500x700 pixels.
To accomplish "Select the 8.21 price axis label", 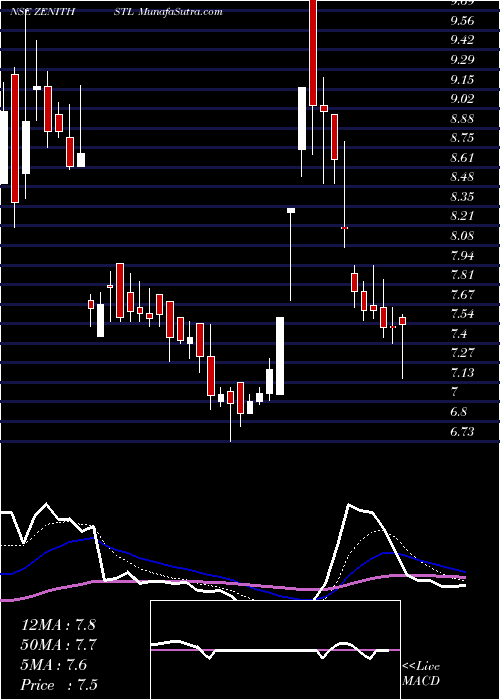I will (462, 216).
